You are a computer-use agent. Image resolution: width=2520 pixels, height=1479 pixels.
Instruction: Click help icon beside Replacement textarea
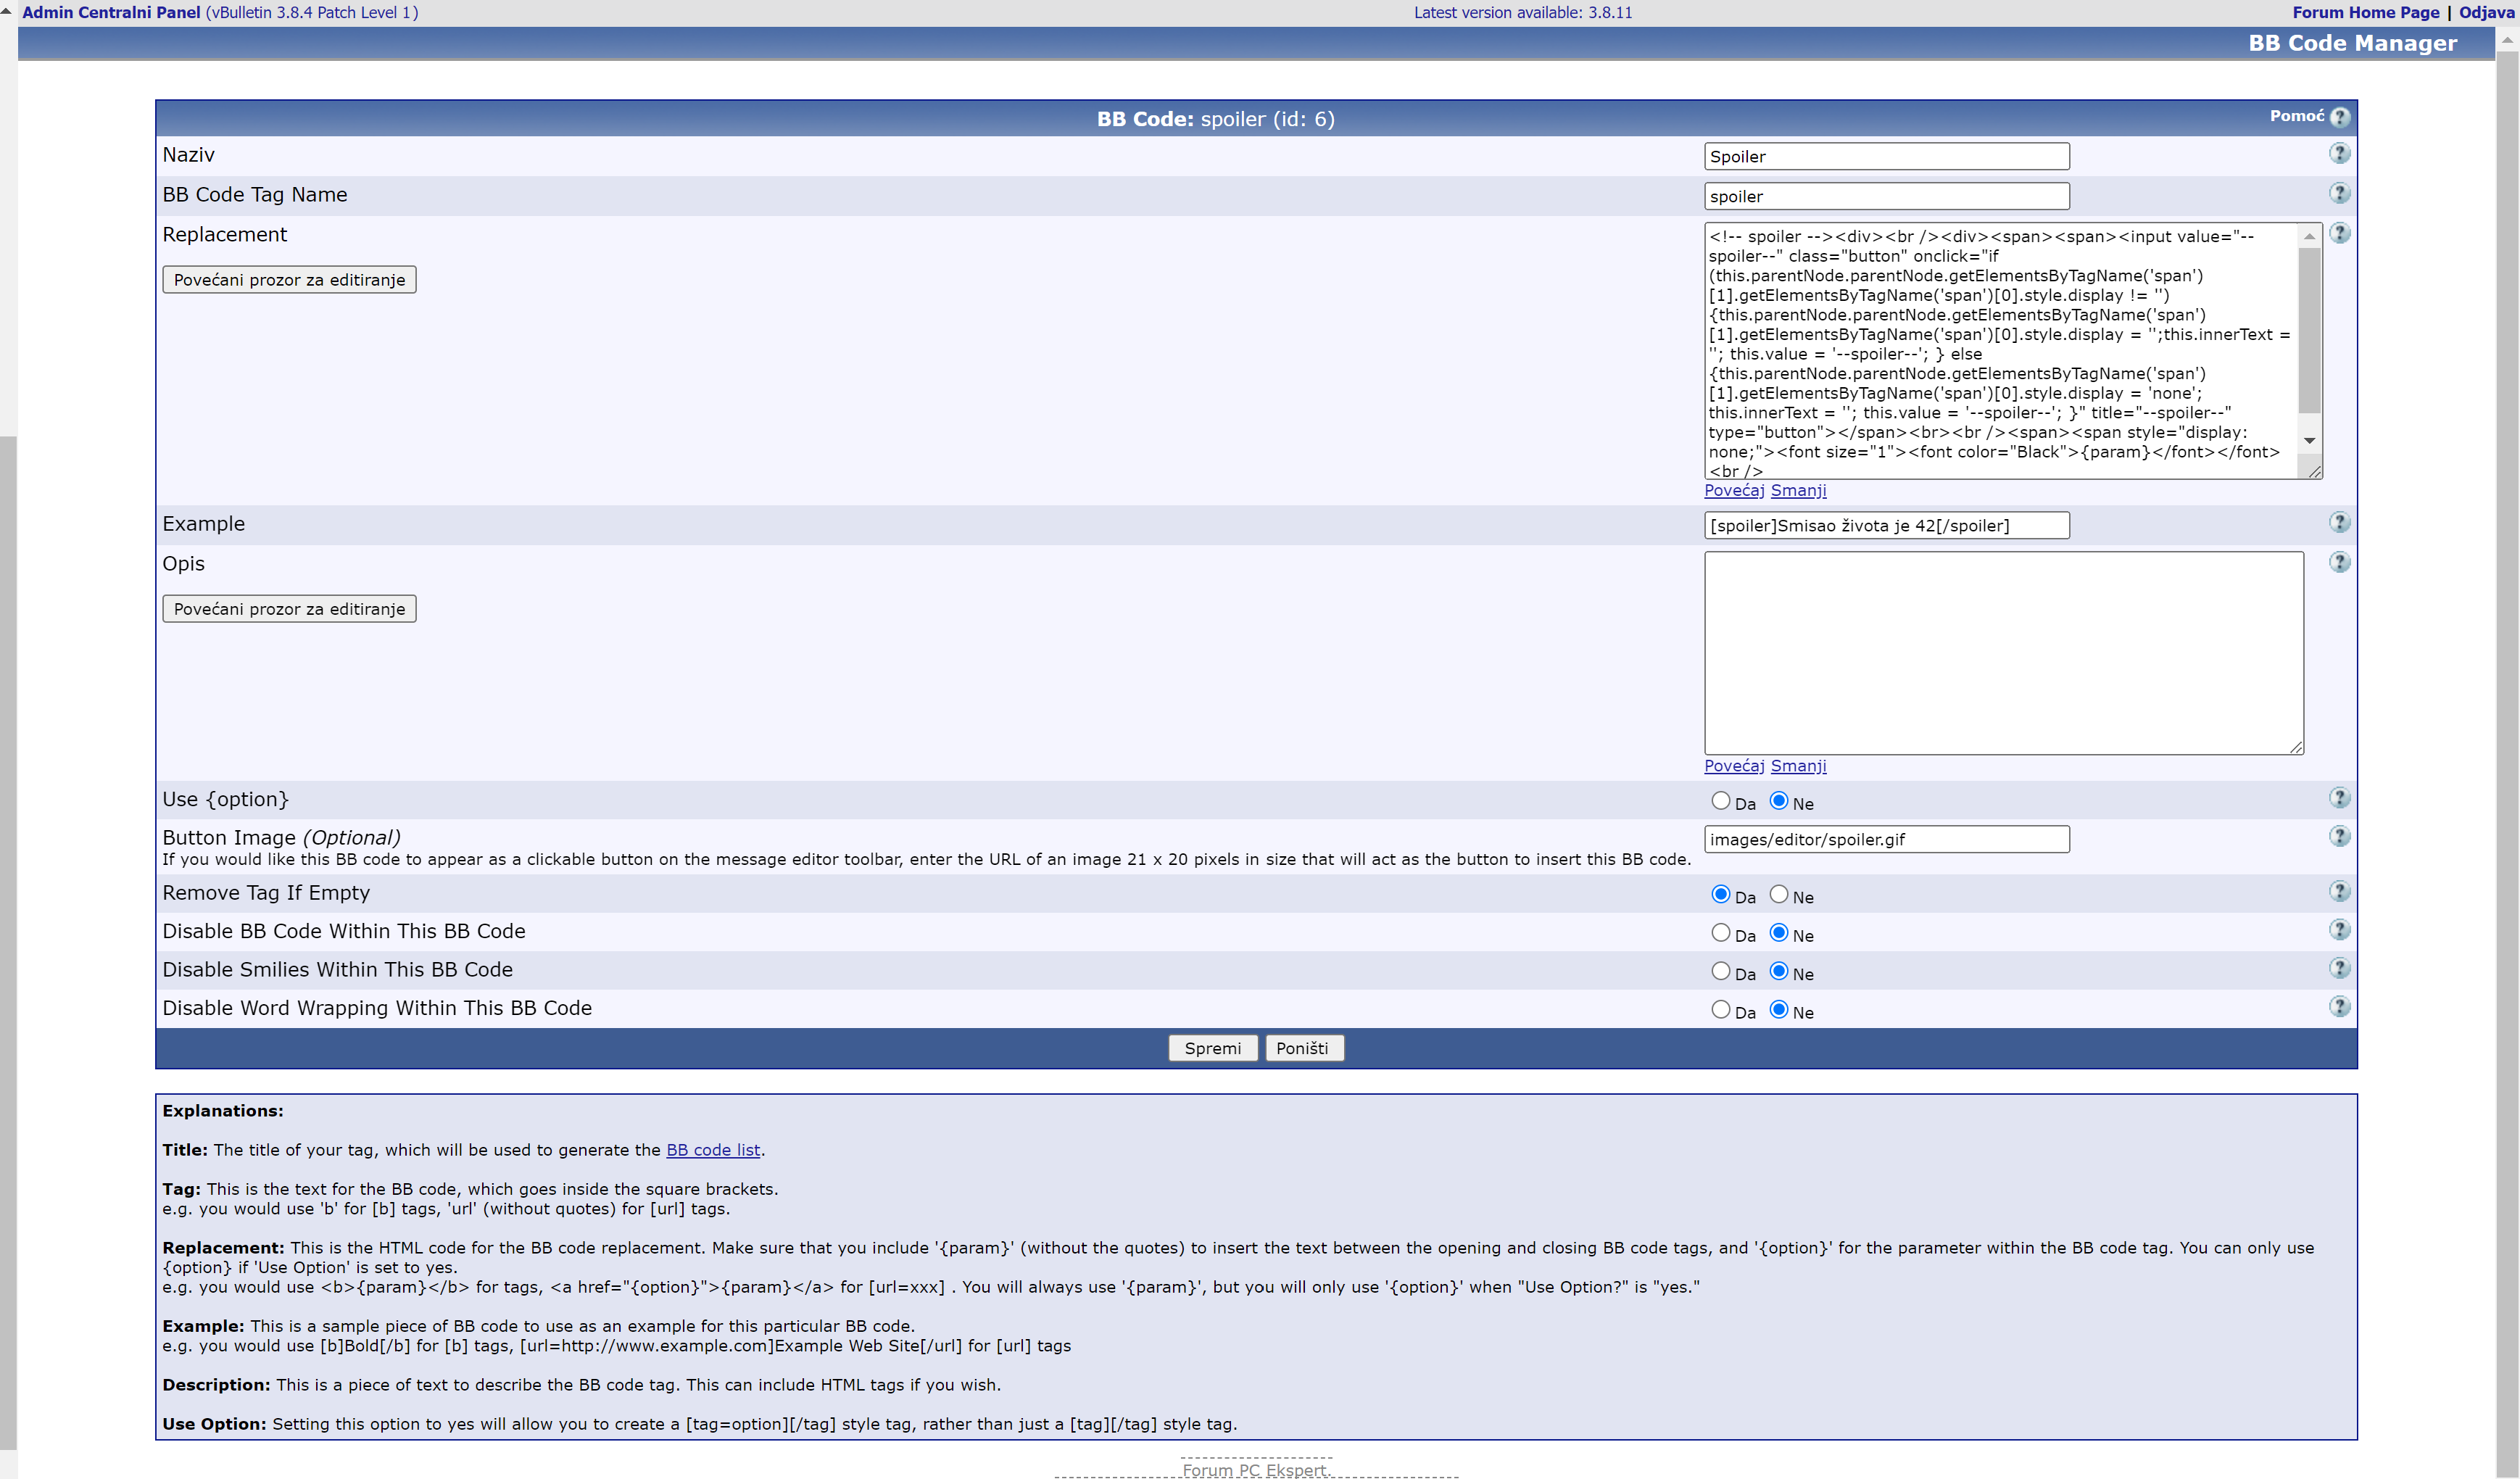2339,233
